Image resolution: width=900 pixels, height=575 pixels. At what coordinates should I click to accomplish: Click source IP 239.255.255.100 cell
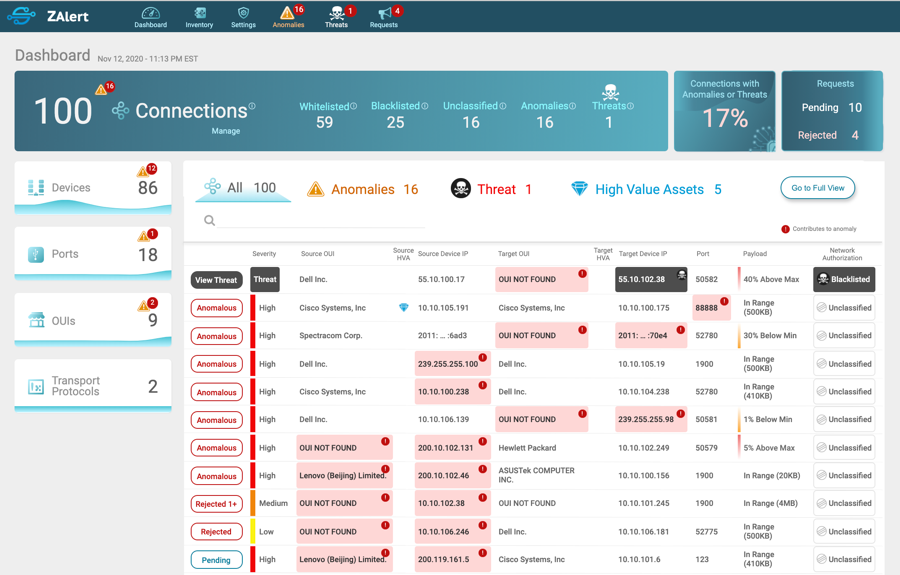(x=452, y=364)
